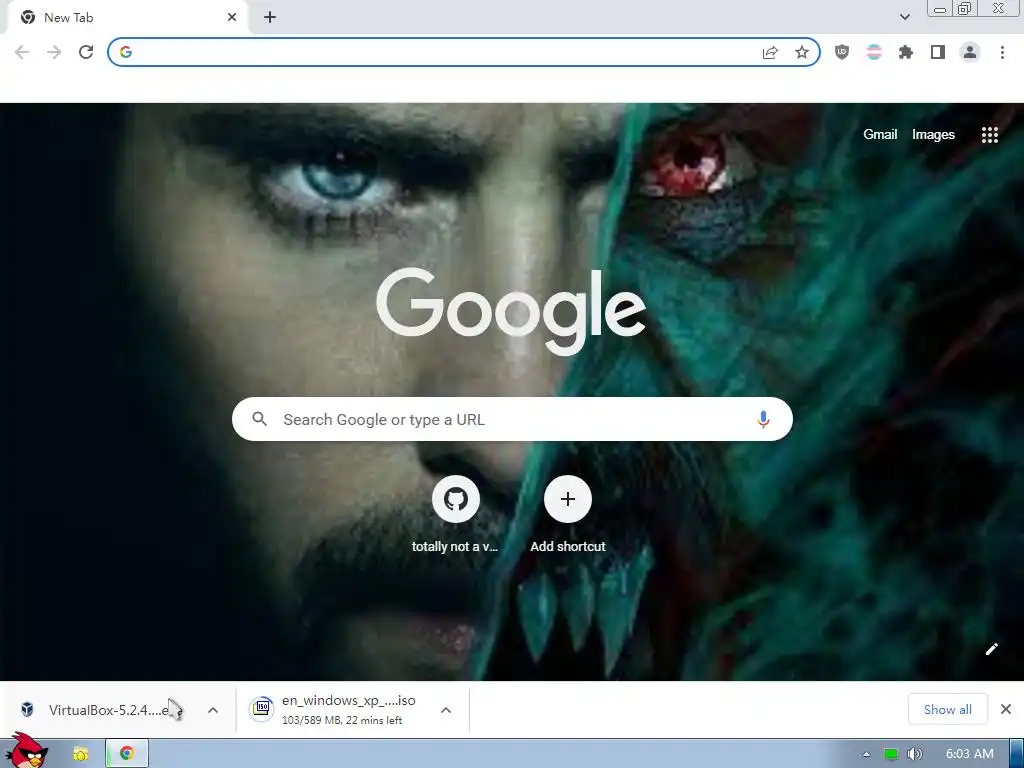1024x768 pixels.
Task: Reload the current page
Action: point(86,52)
